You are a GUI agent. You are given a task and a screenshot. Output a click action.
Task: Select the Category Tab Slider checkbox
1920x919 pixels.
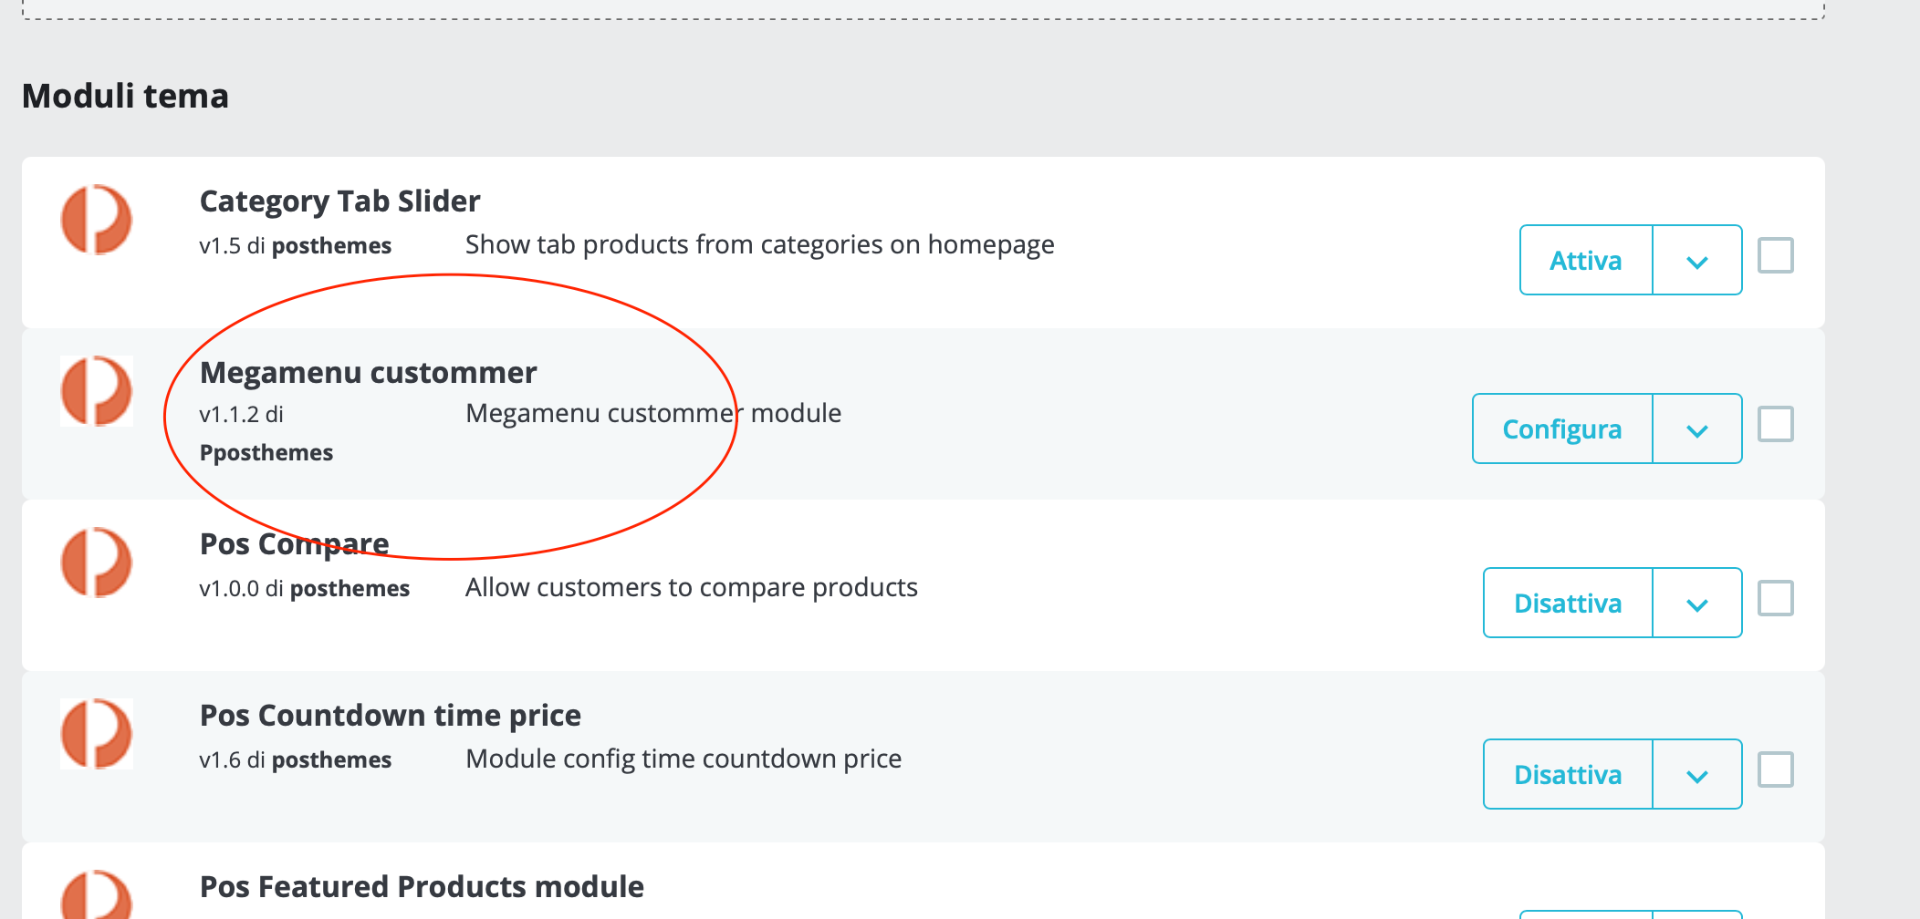[x=1775, y=256]
